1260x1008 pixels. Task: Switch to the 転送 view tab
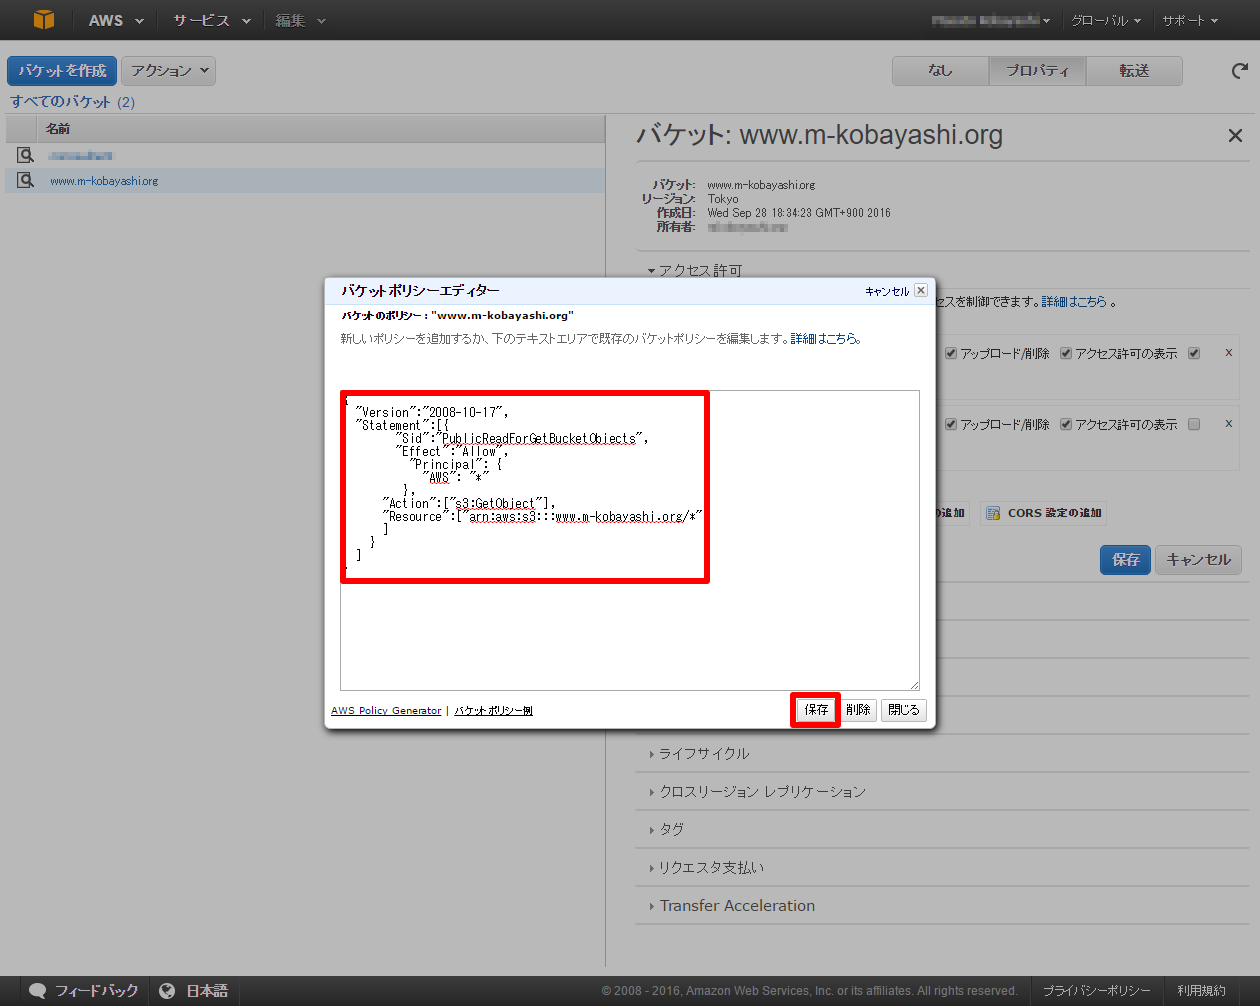pyautogui.click(x=1134, y=70)
